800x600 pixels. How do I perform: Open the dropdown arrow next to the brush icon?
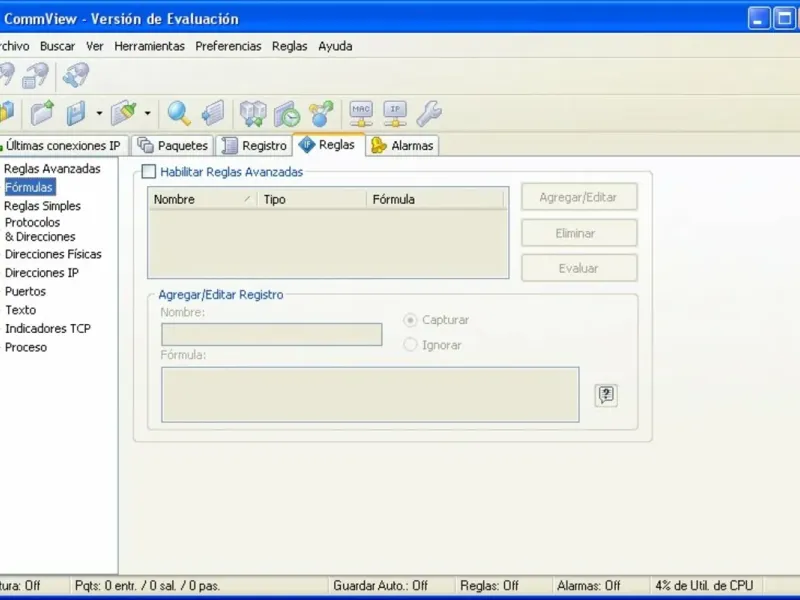[x=147, y=113]
